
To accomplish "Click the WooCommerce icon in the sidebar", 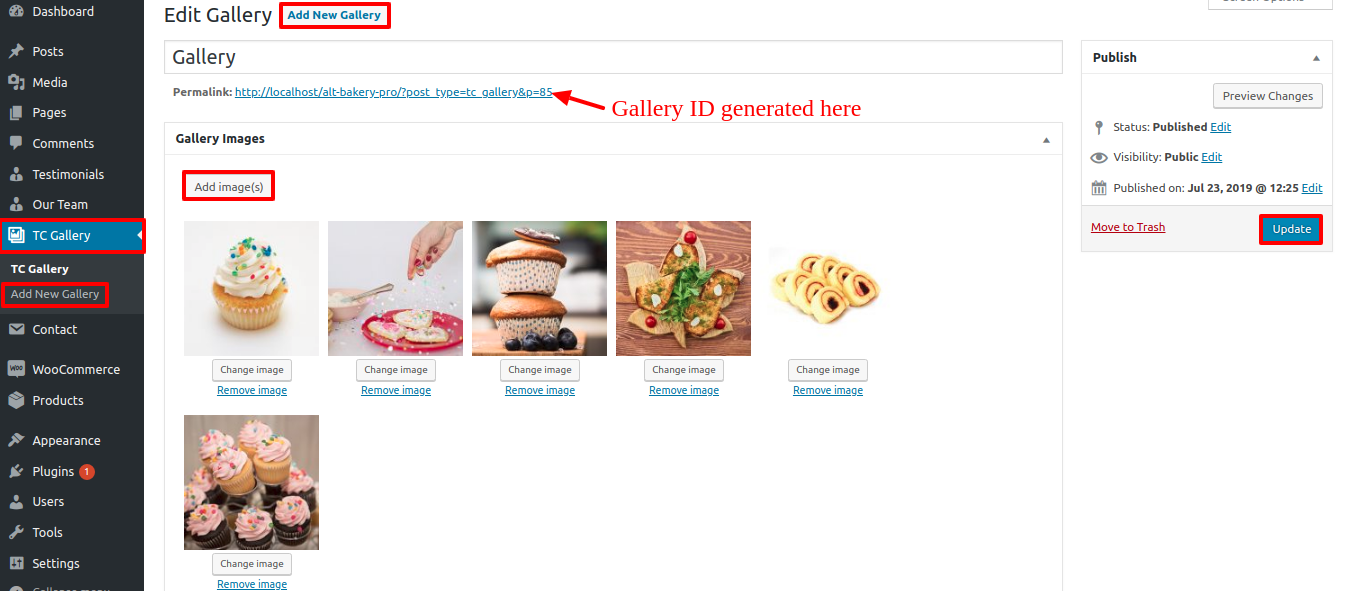I will pyautogui.click(x=16, y=369).
